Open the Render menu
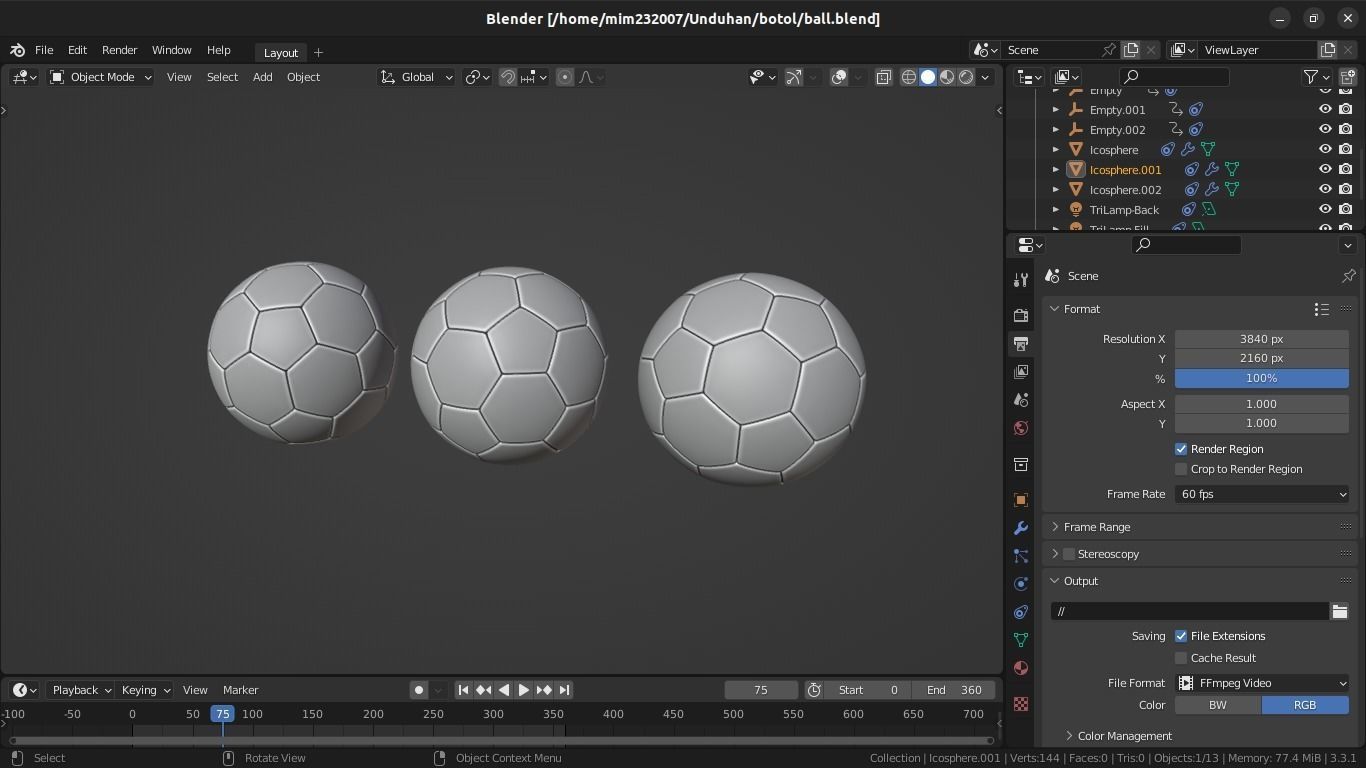Image resolution: width=1366 pixels, height=768 pixels. (x=119, y=50)
